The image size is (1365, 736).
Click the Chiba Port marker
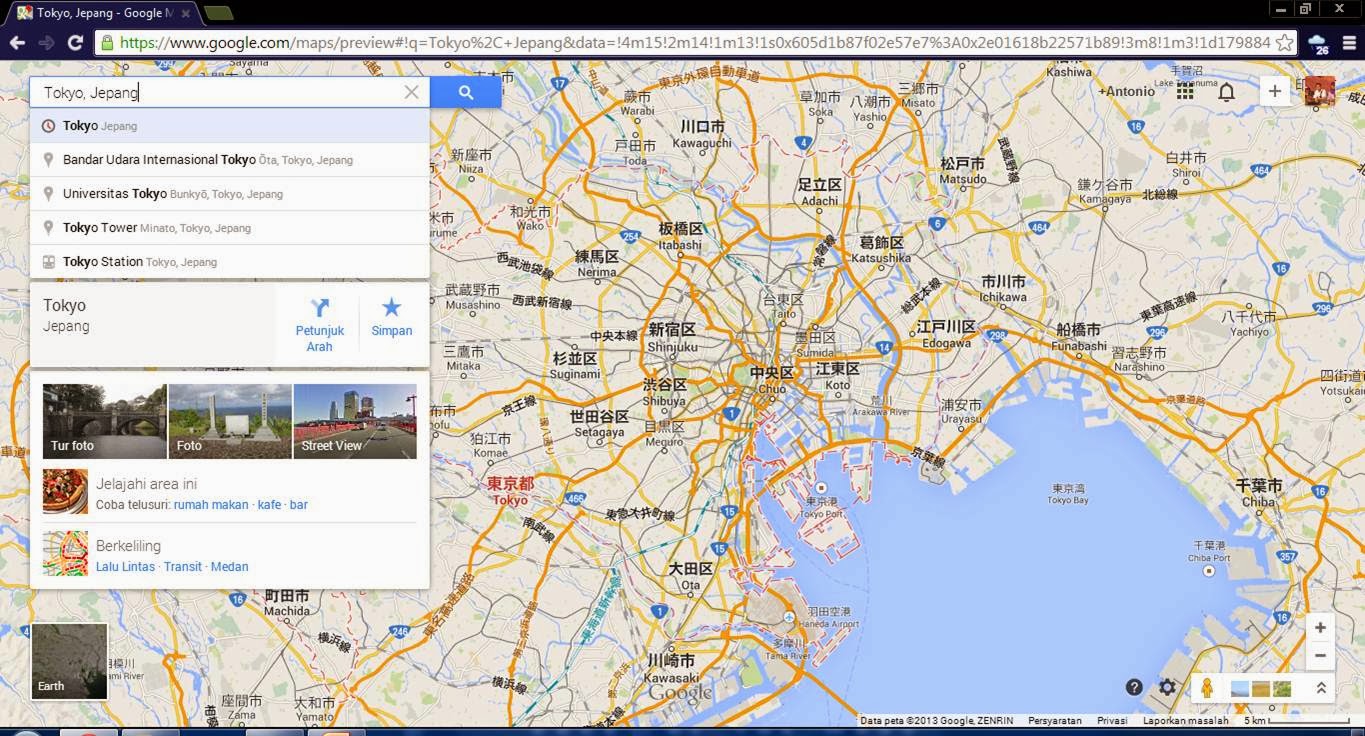pyautogui.click(x=1209, y=570)
